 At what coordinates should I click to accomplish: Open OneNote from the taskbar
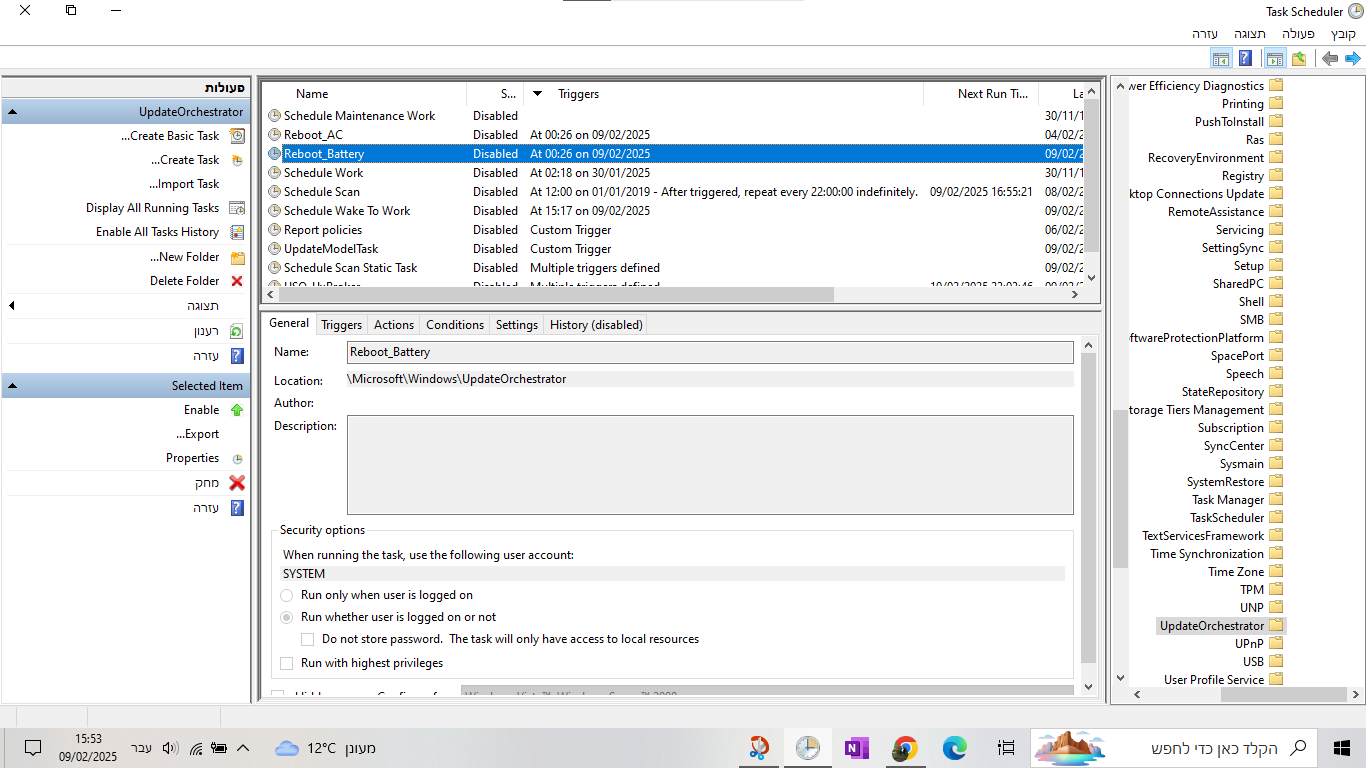pyautogui.click(x=857, y=748)
